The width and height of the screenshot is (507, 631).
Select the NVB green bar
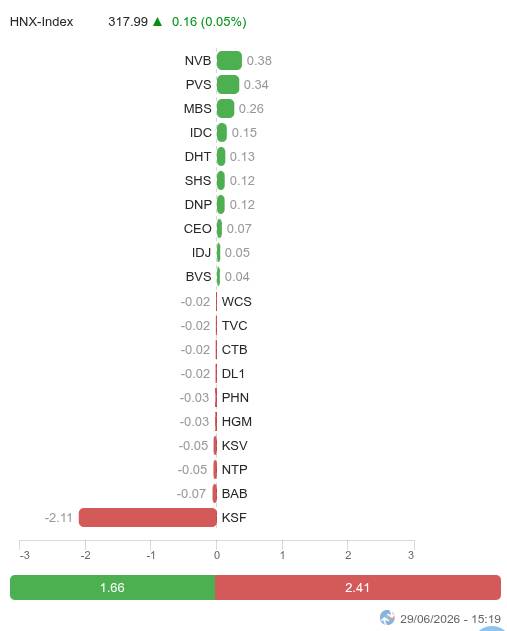[x=229, y=60]
